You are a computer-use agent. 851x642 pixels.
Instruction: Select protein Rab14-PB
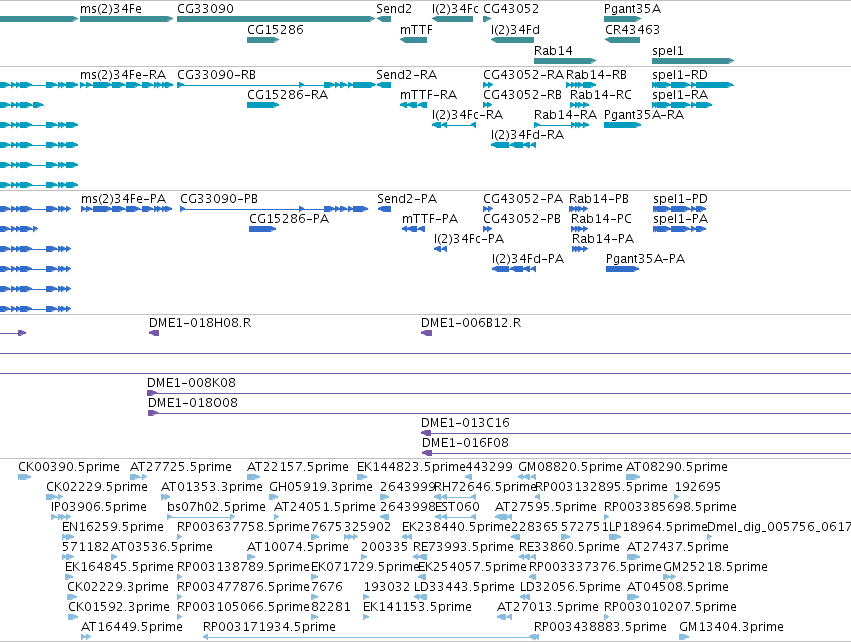click(x=599, y=199)
